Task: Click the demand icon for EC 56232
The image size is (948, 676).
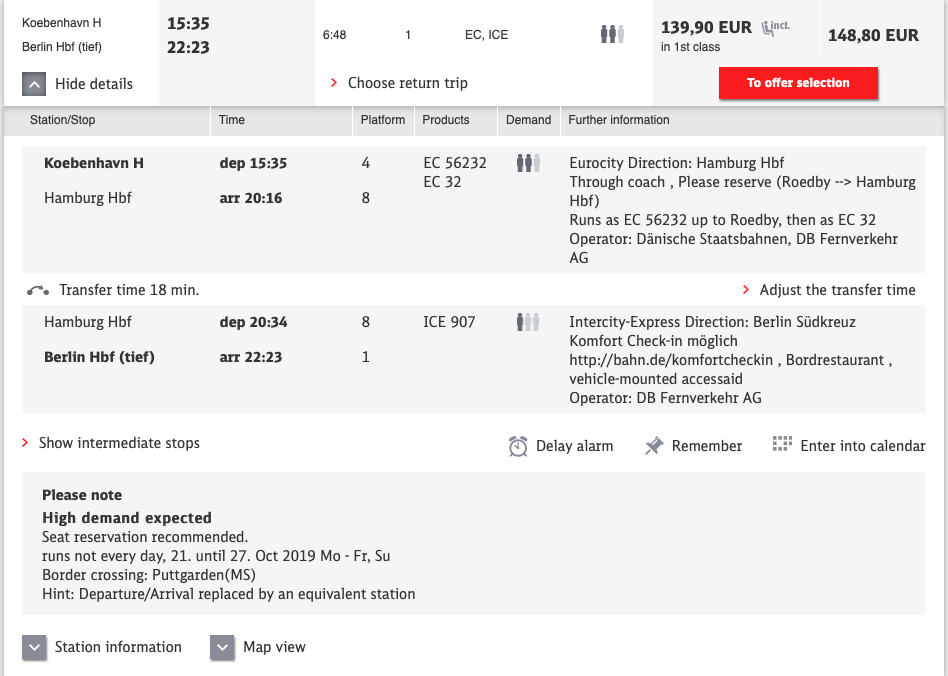Action: (528, 163)
